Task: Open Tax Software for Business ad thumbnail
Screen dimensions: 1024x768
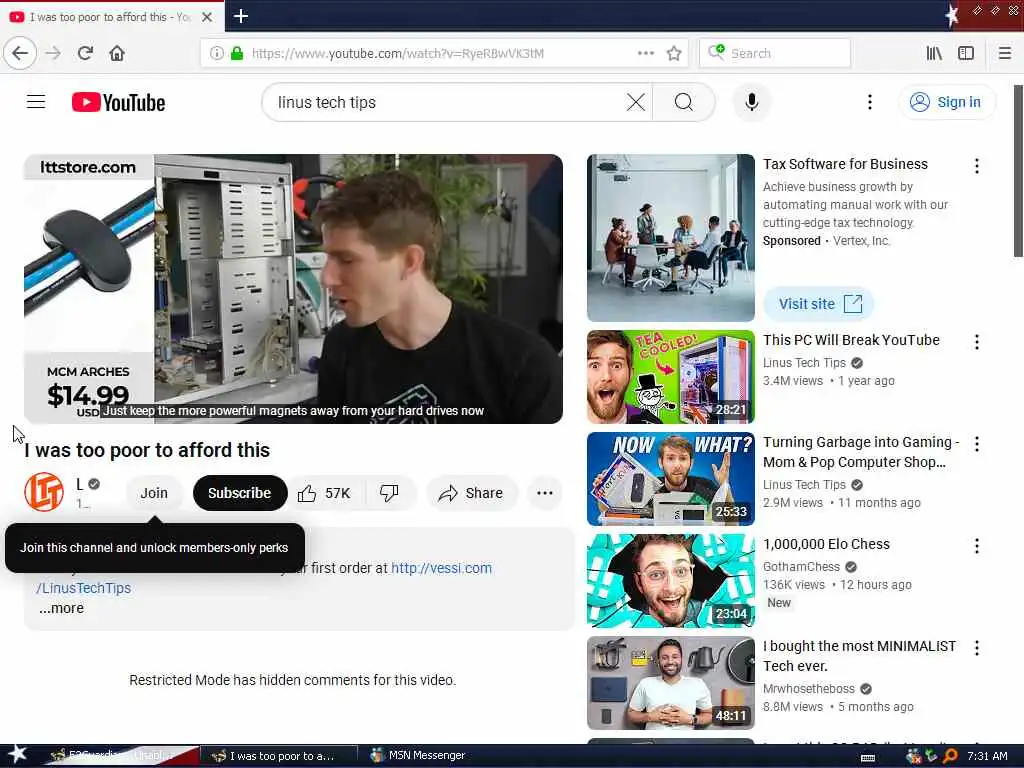Action: (x=671, y=238)
